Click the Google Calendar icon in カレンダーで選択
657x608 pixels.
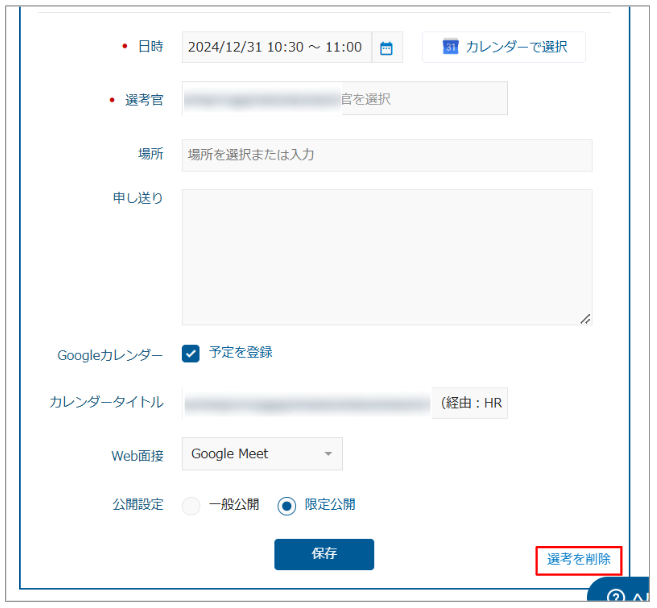(450, 47)
